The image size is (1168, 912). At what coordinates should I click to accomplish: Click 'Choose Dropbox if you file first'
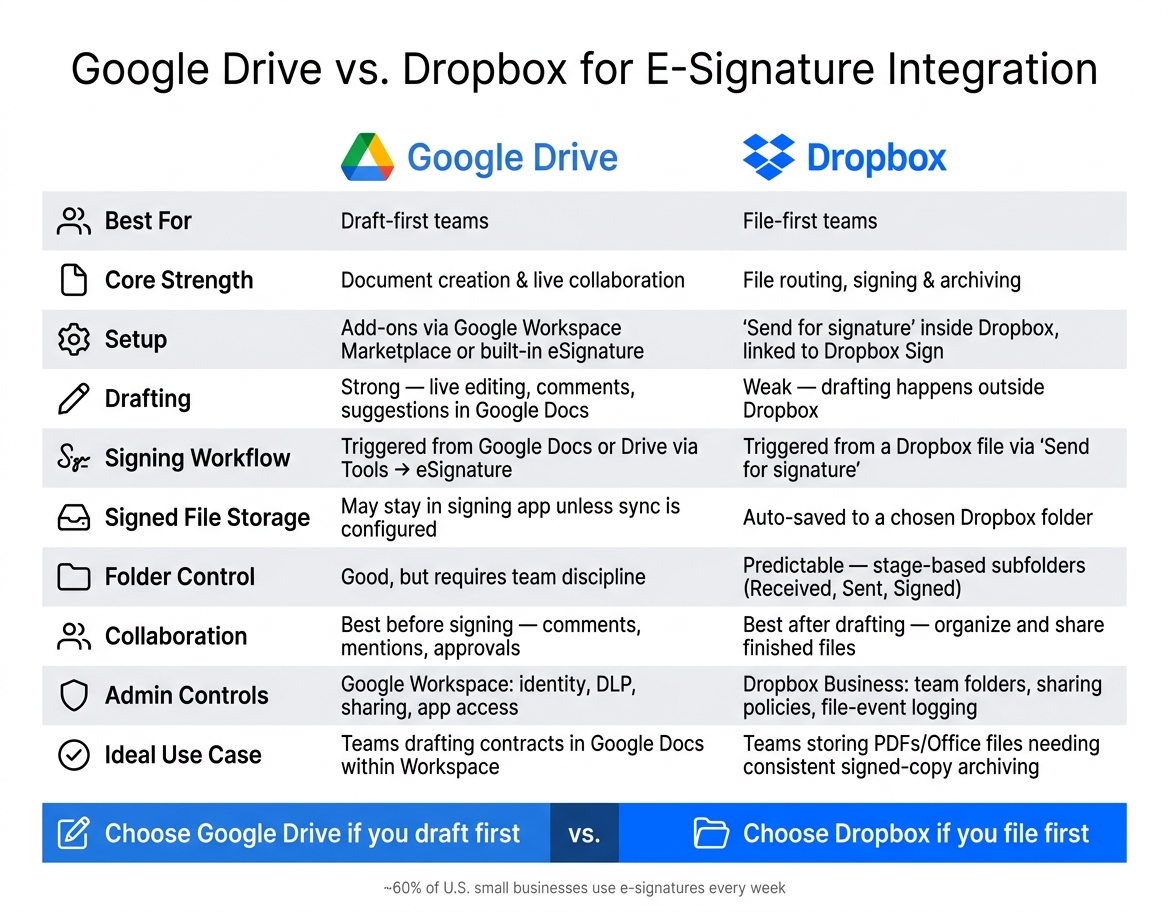(915, 833)
